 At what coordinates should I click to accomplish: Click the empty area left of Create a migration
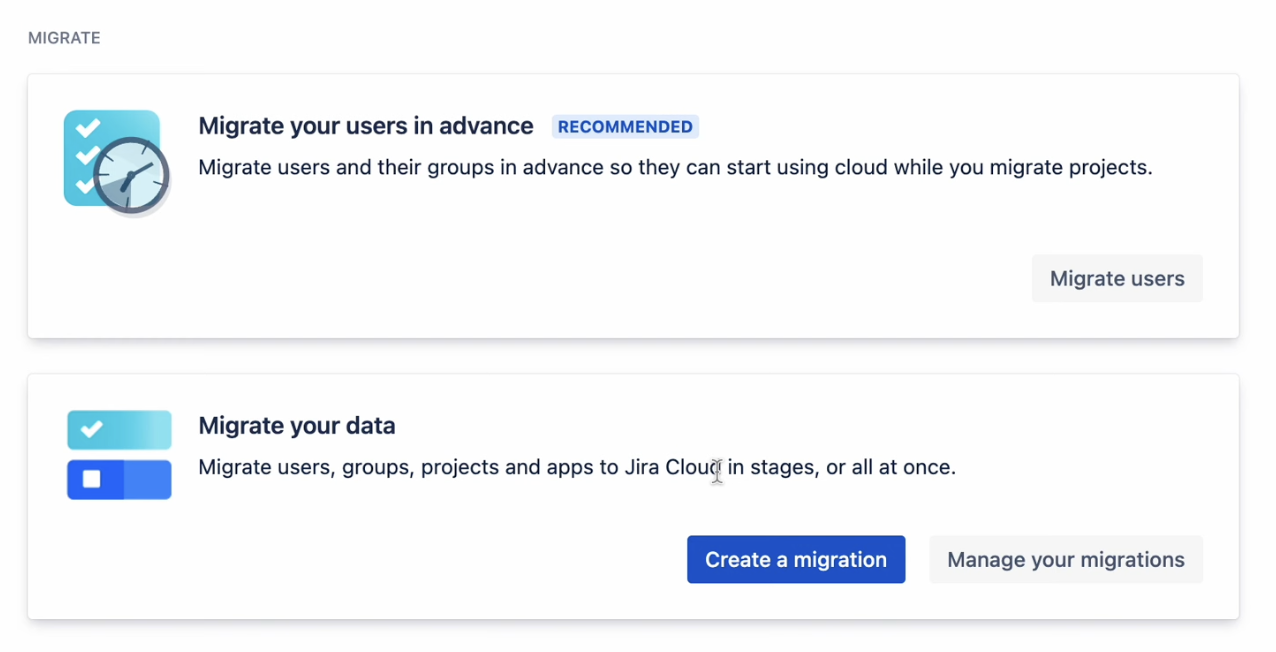pyautogui.click(x=400, y=560)
